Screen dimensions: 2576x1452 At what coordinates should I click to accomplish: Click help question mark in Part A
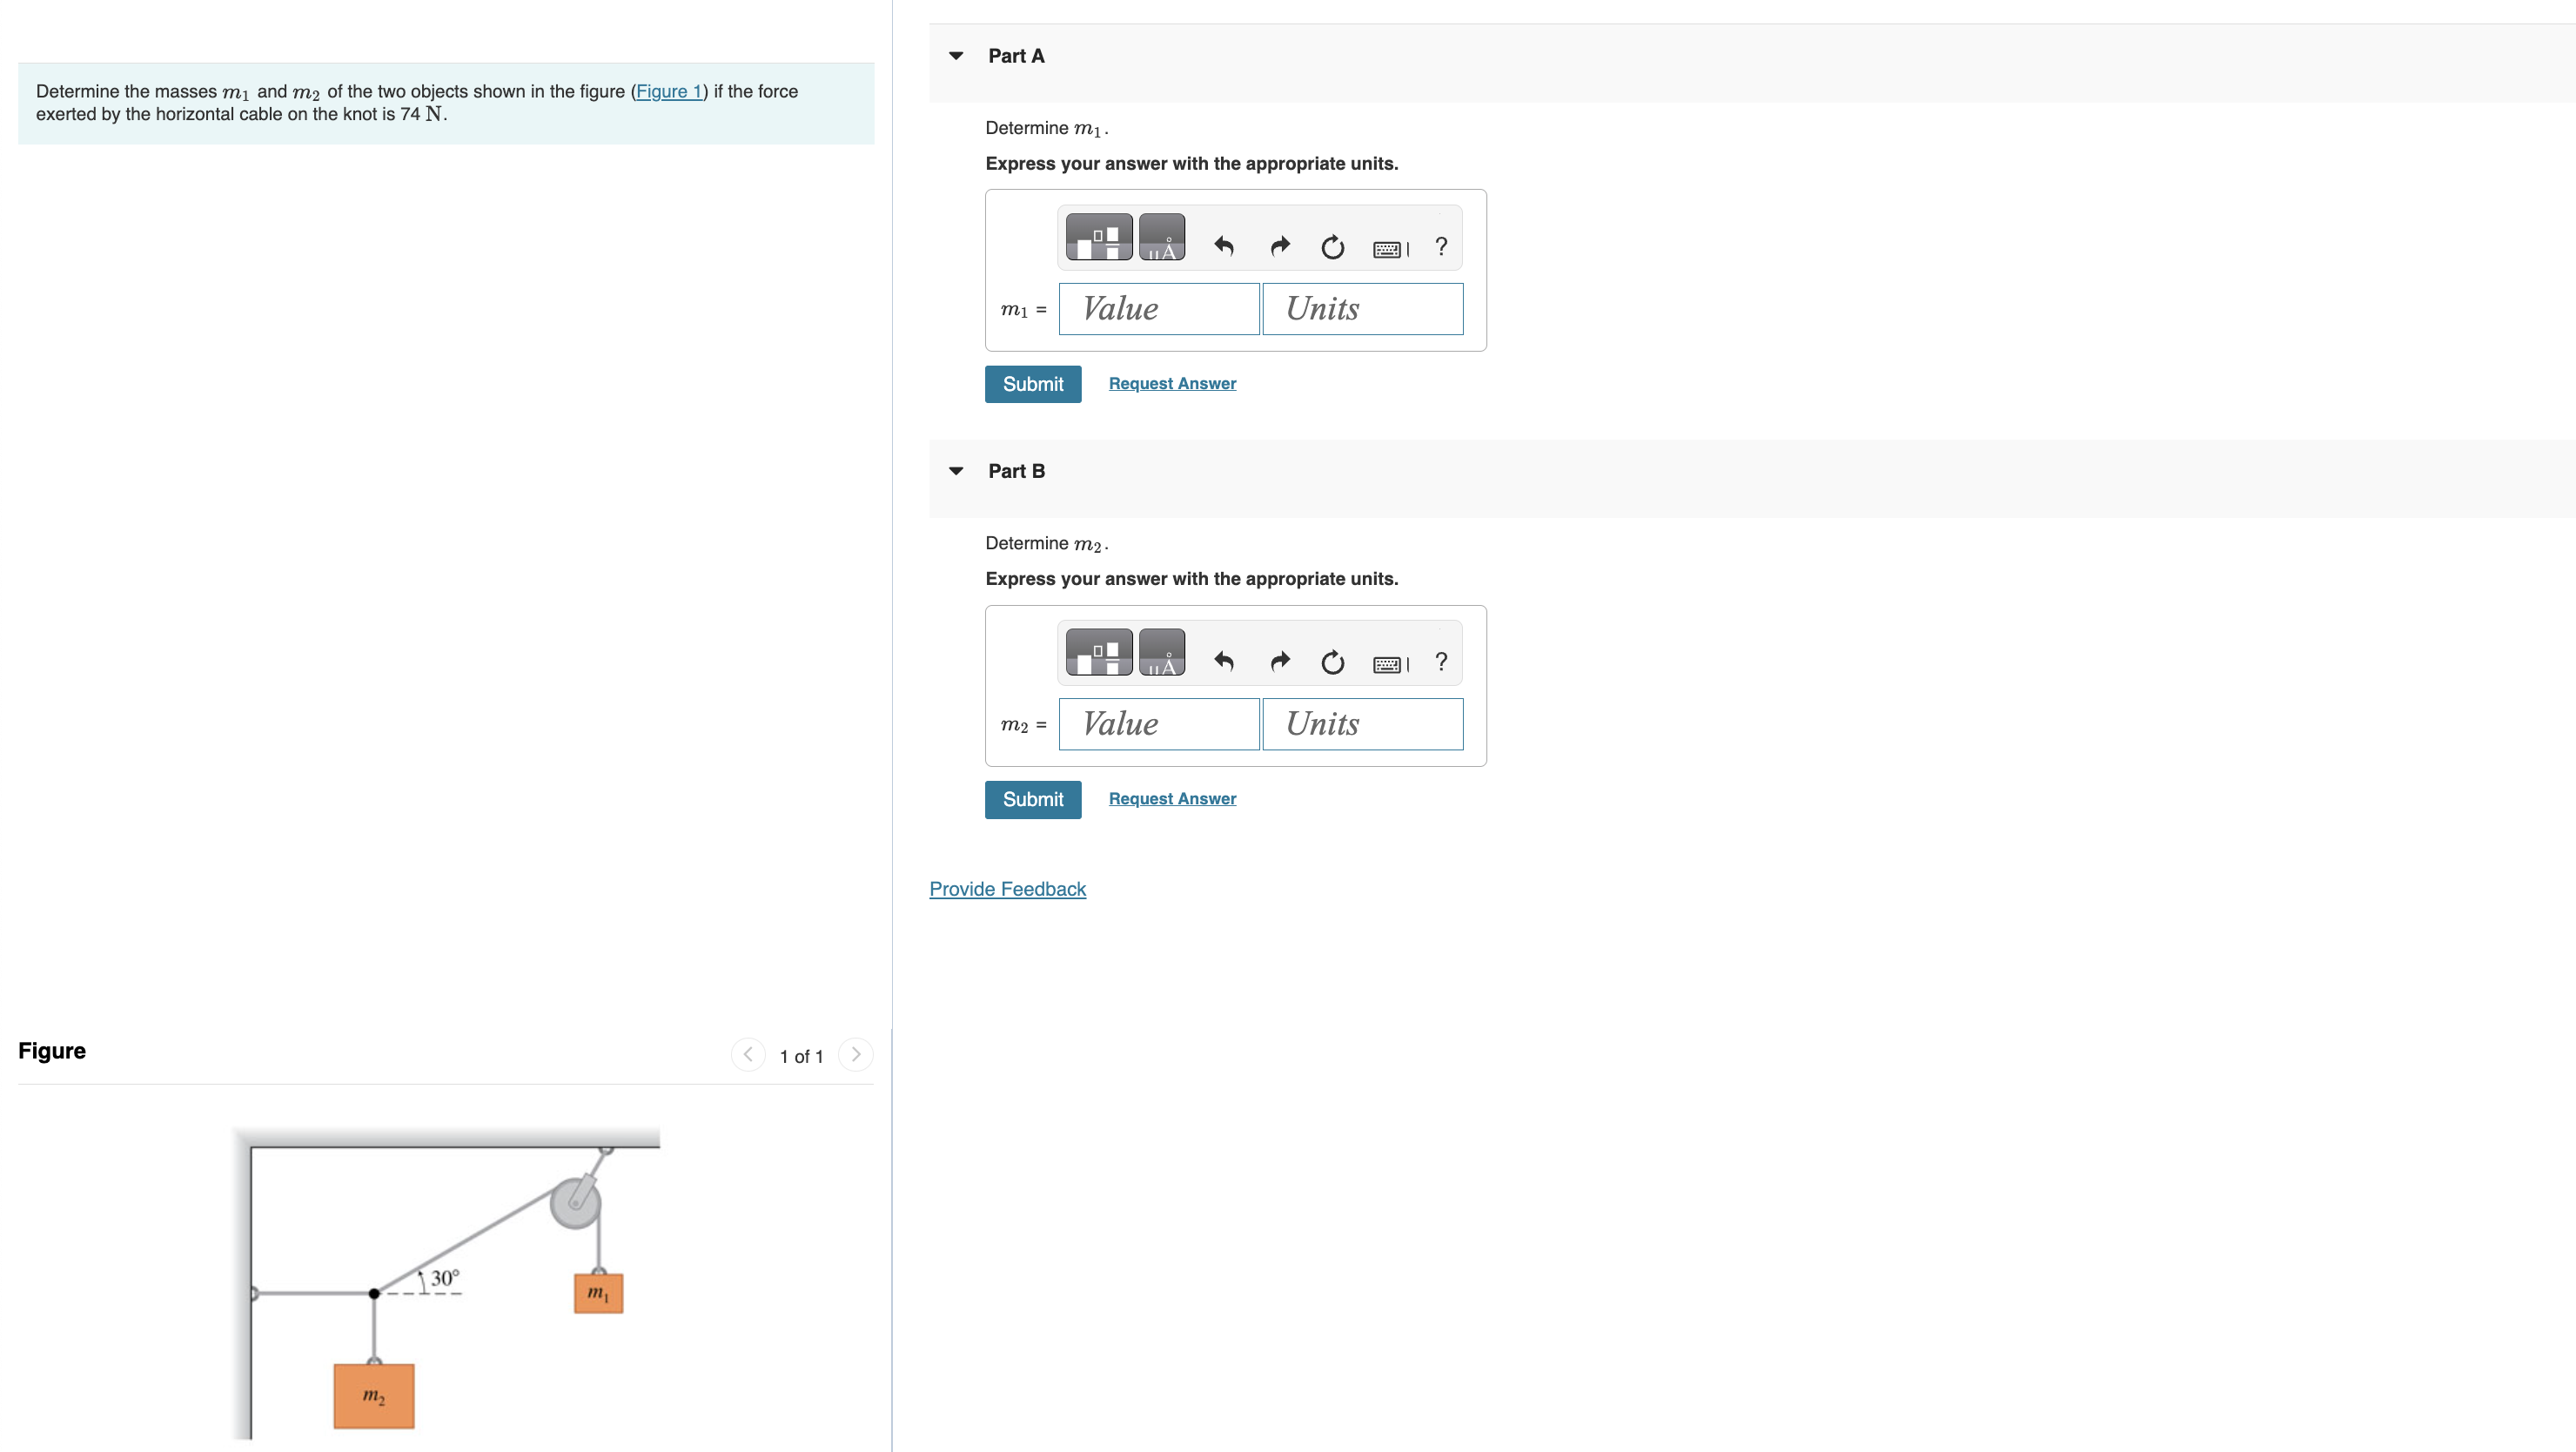1440,246
